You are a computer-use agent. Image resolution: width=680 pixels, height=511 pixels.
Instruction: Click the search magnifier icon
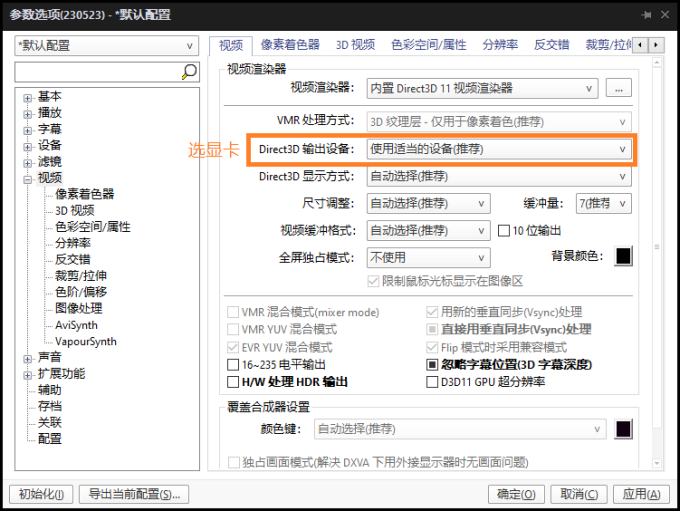click(x=189, y=72)
